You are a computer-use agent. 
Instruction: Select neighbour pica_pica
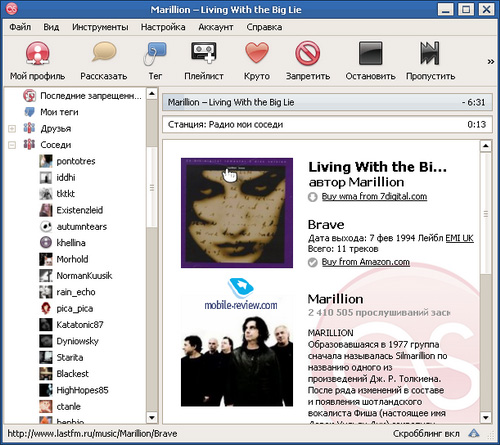point(75,309)
